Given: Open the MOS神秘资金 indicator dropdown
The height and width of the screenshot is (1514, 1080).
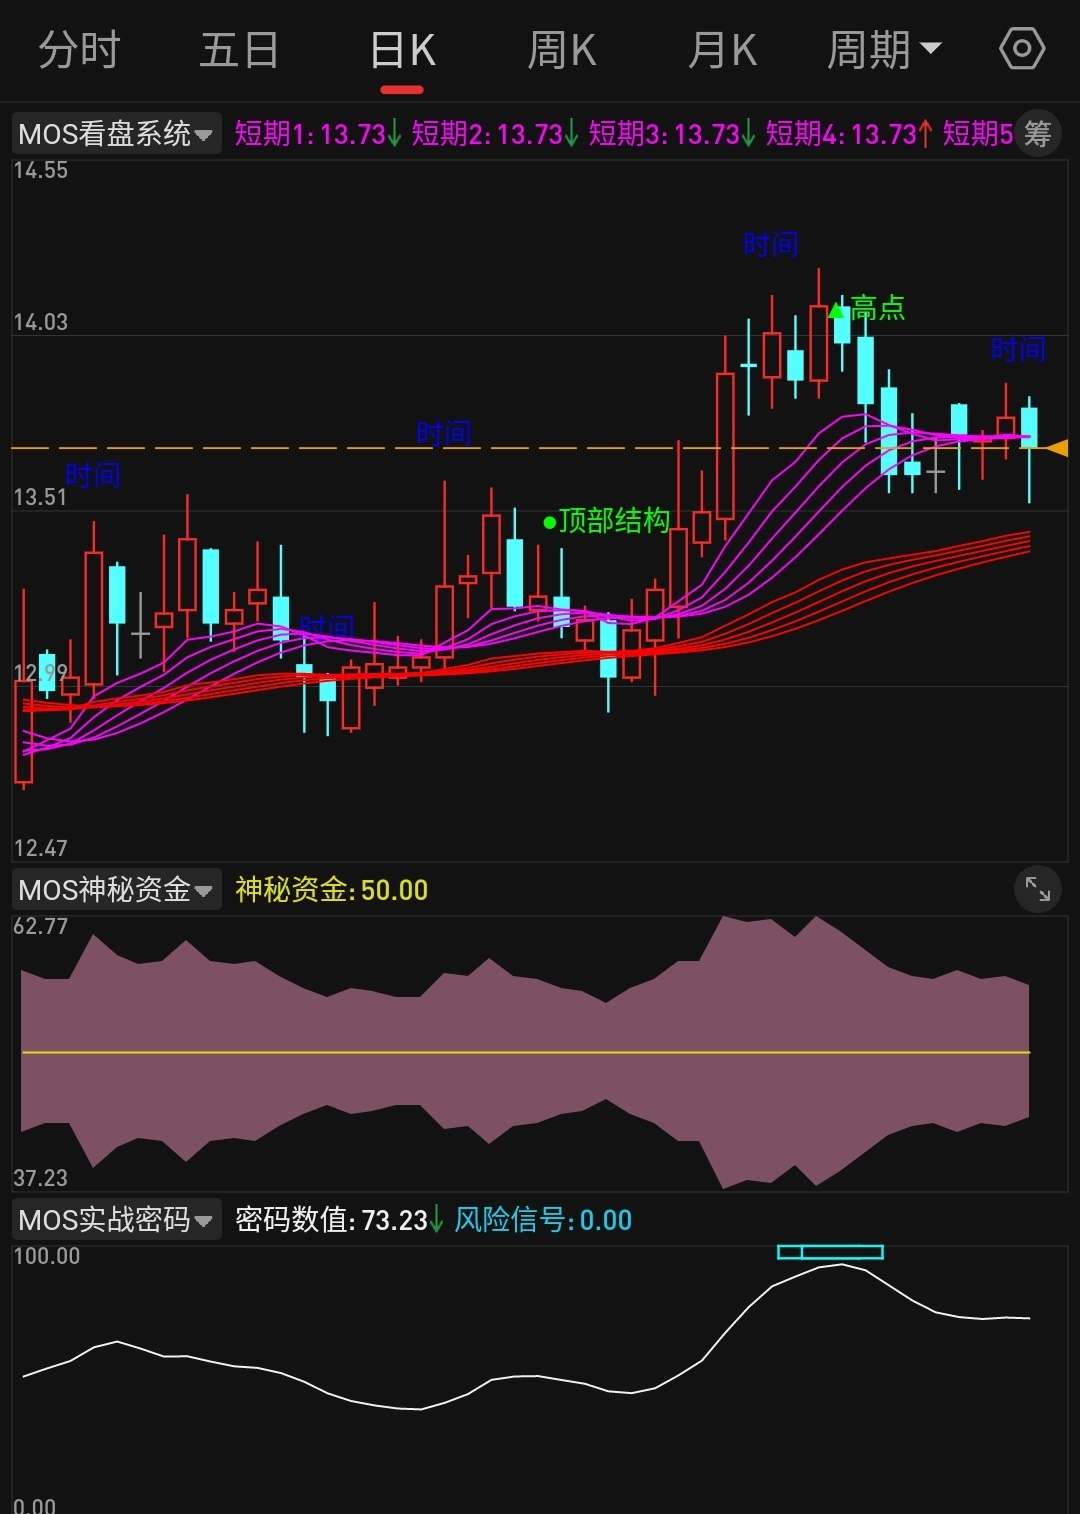Looking at the screenshot, I should (116, 889).
